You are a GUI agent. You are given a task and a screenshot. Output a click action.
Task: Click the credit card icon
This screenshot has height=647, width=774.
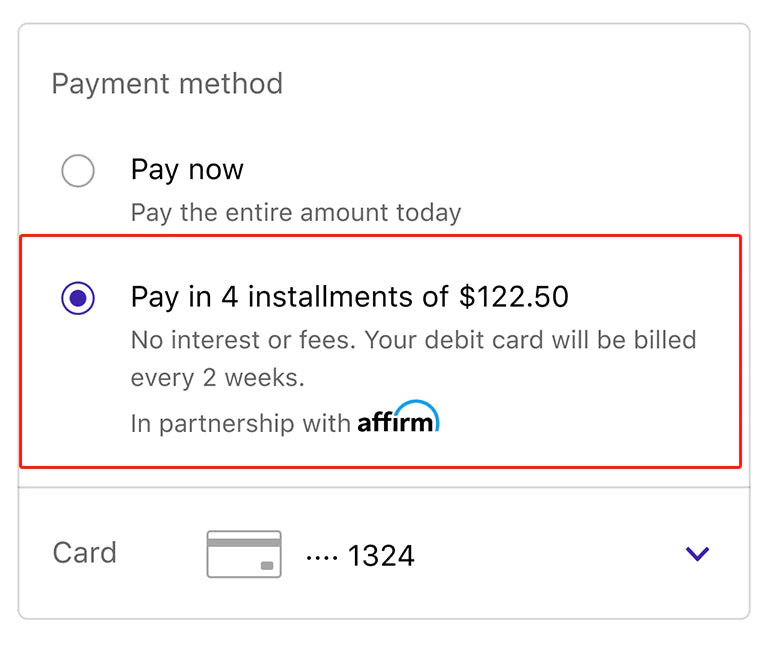[x=244, y=554]
